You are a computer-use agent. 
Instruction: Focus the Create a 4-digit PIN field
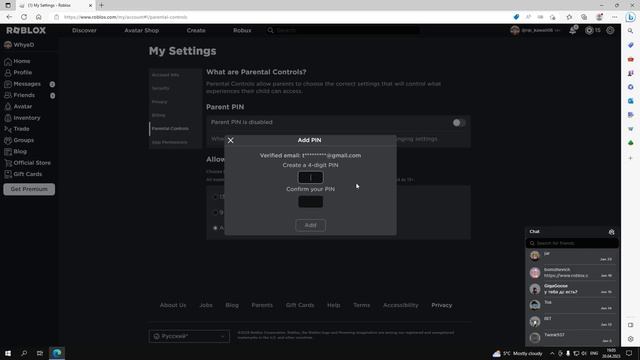(311, 178)
